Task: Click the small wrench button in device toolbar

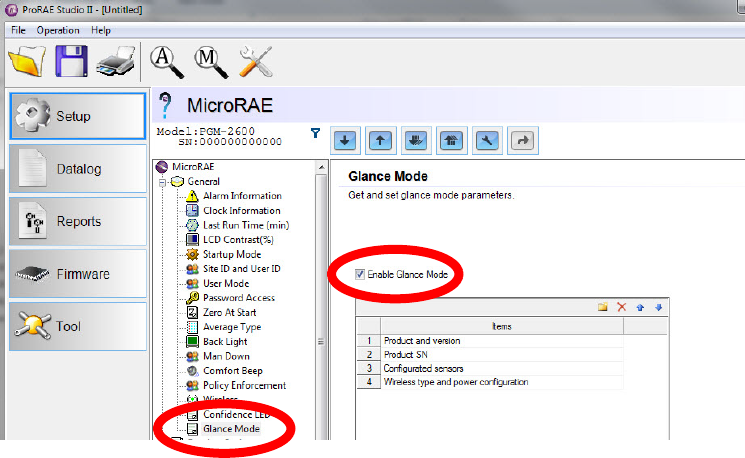Action: point(487,141)
